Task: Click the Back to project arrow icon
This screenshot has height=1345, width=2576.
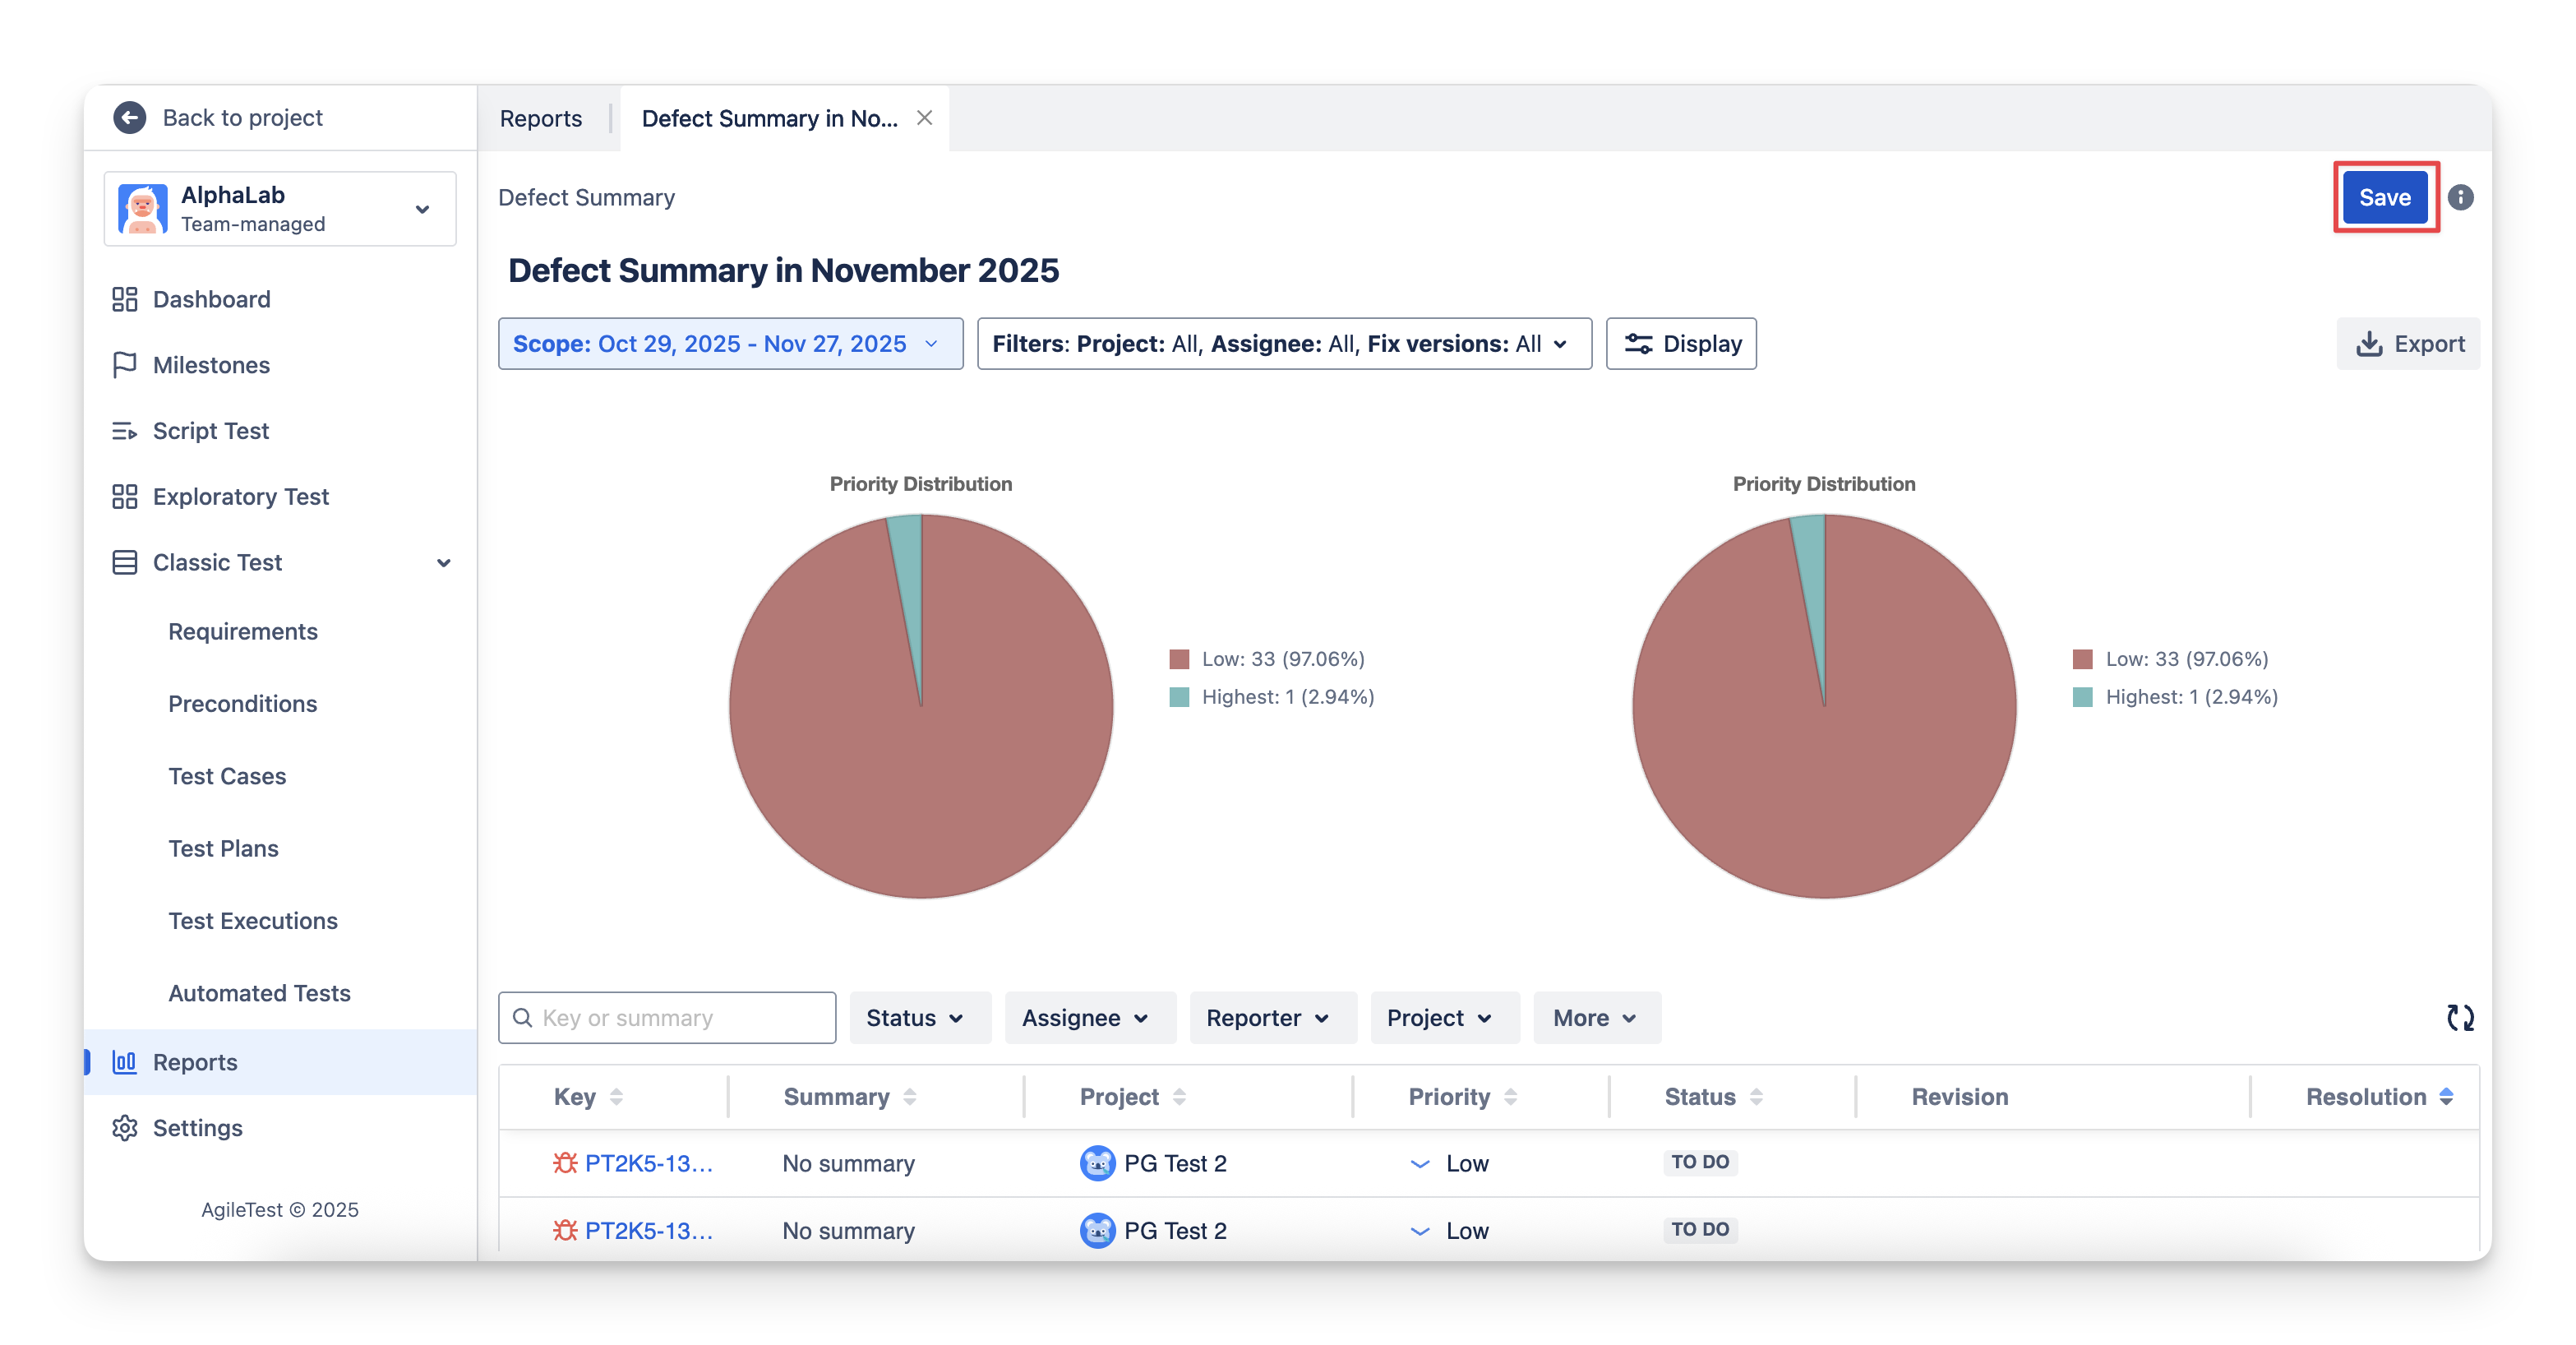Action: point(129,118)
